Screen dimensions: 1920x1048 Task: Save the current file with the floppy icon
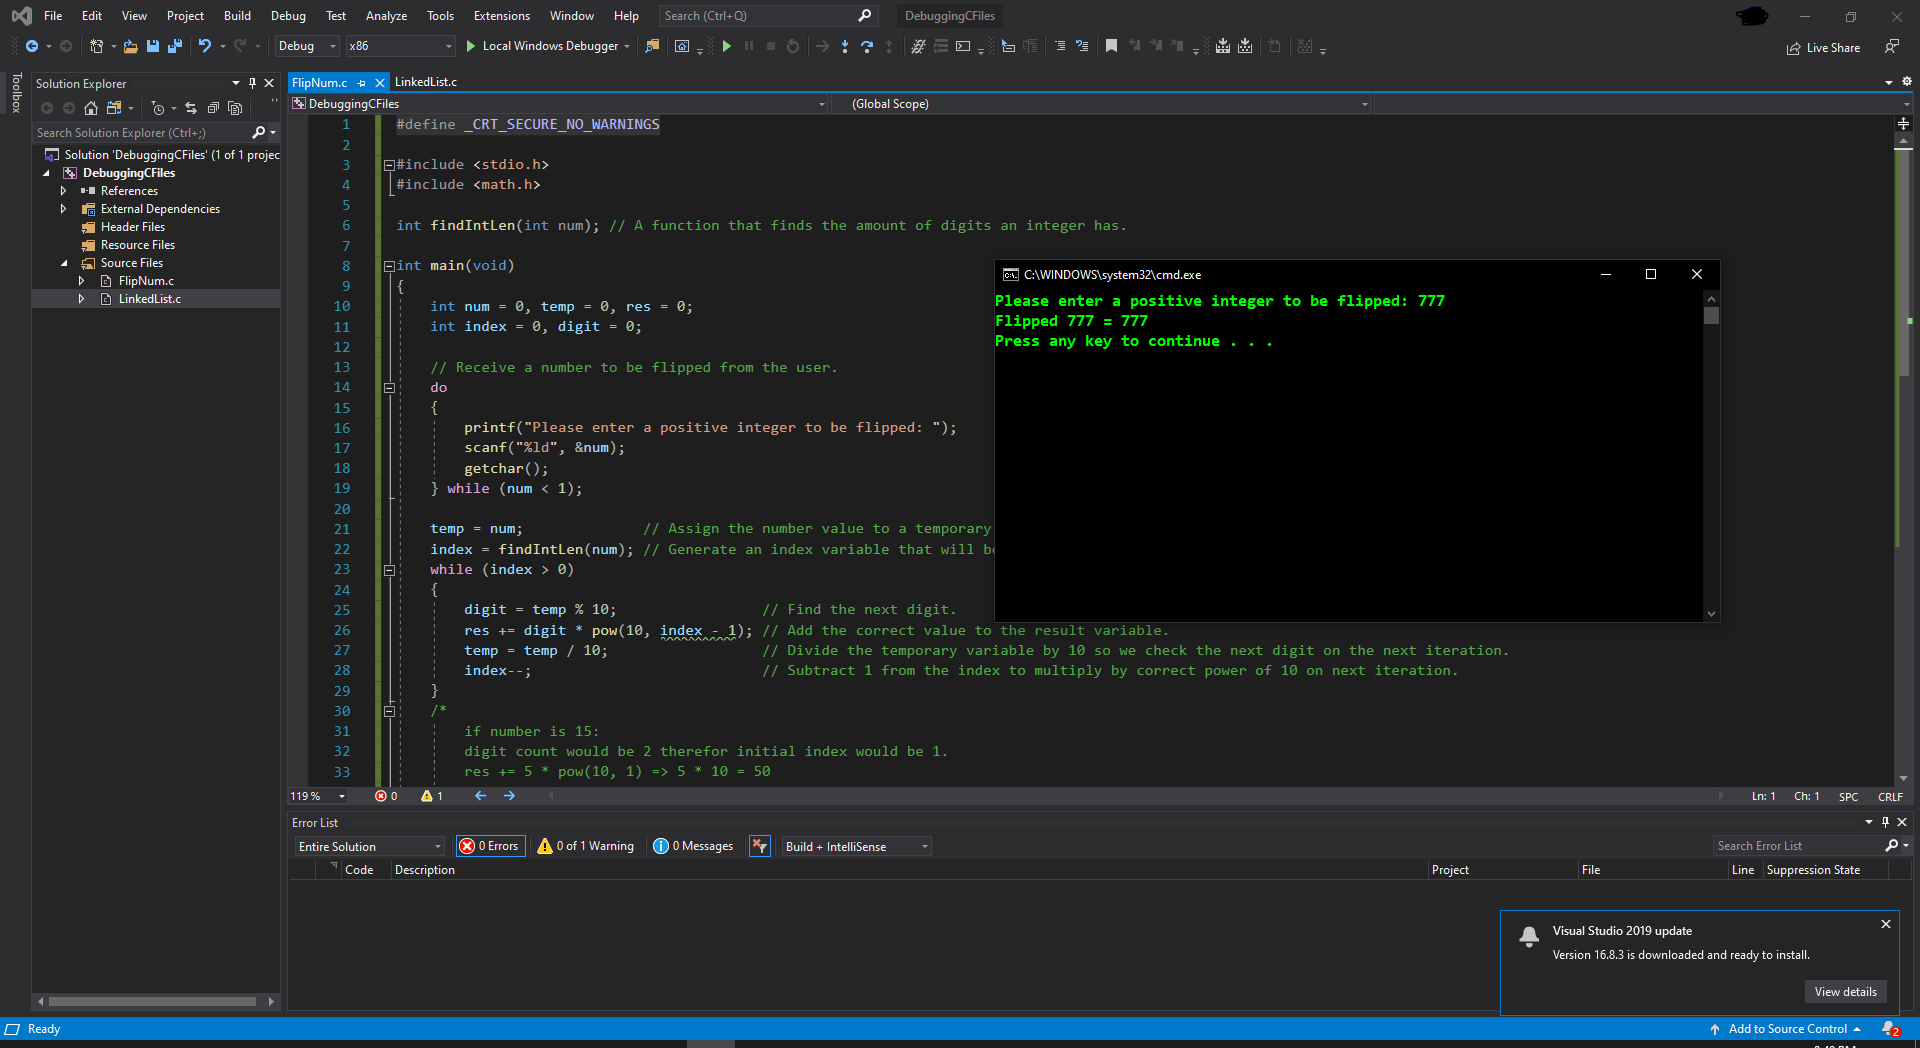153,46
